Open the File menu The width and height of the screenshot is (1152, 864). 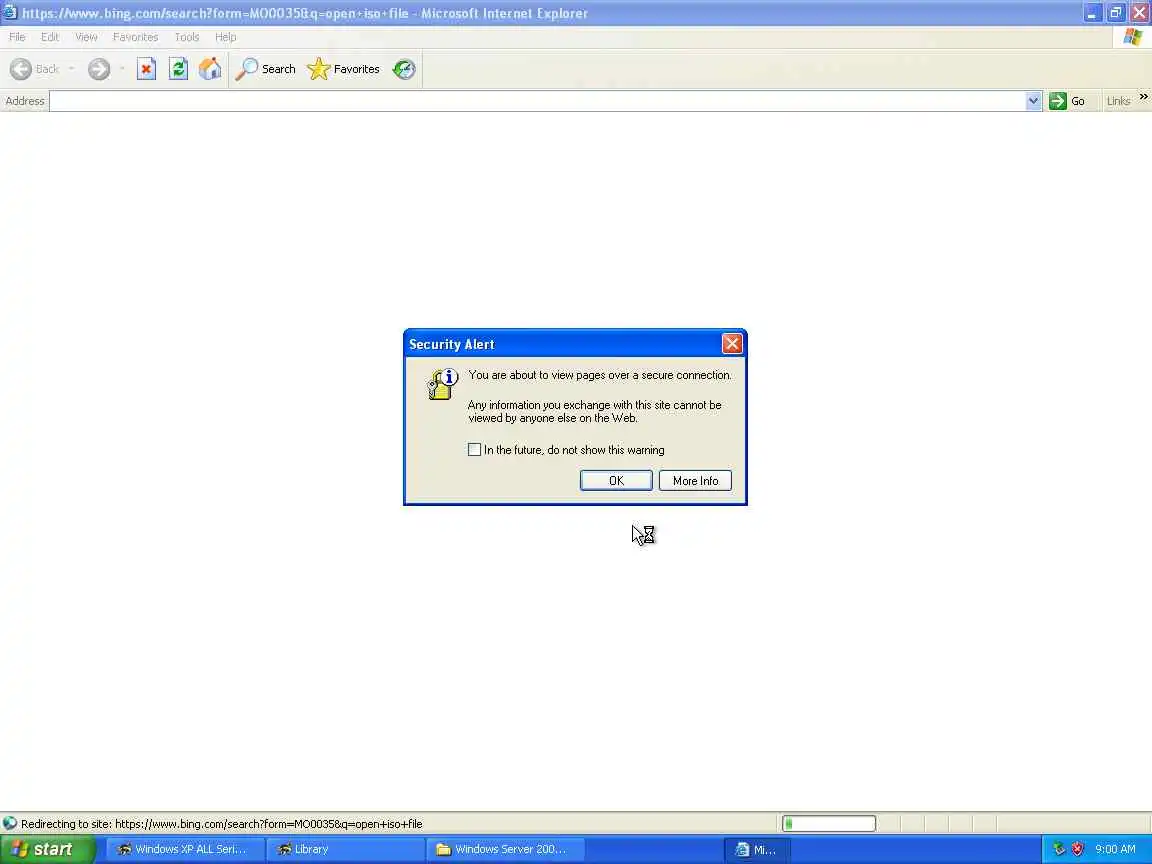pos(17,37)
